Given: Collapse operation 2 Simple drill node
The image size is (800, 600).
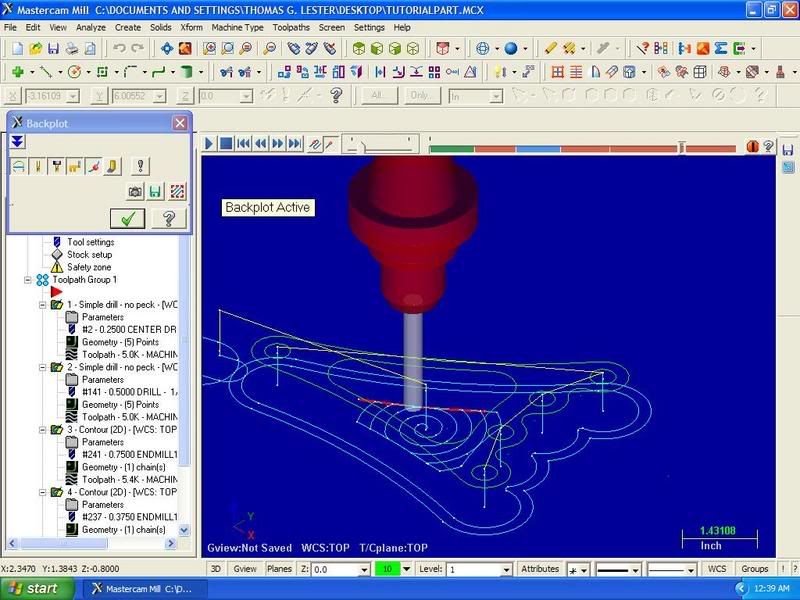Looking at the screenshot, I should [x=42, y=367].
